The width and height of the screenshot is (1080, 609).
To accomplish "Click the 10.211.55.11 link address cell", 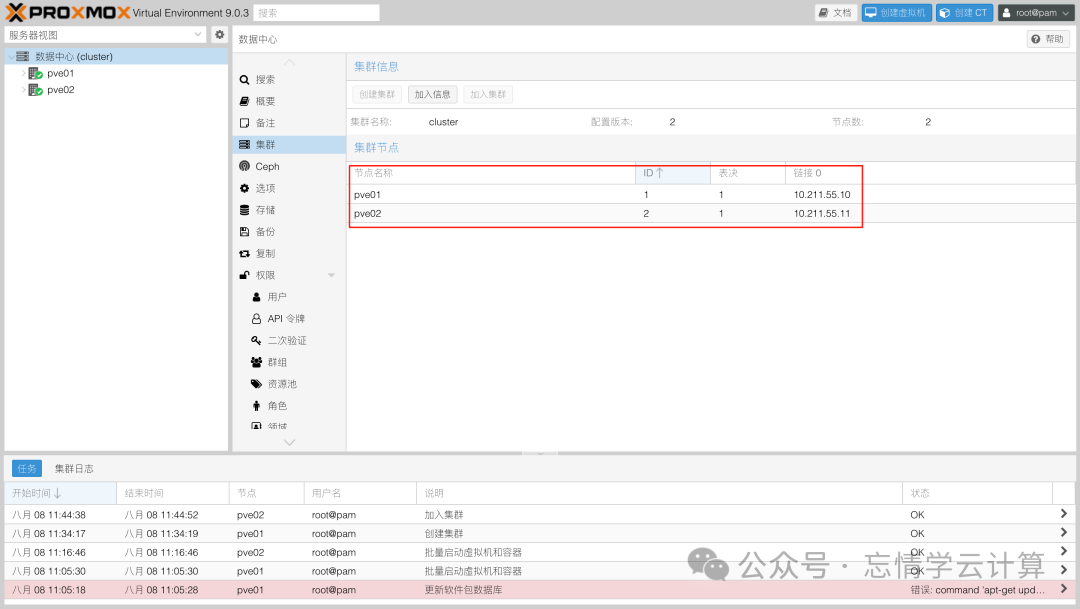I will (822, 214).
